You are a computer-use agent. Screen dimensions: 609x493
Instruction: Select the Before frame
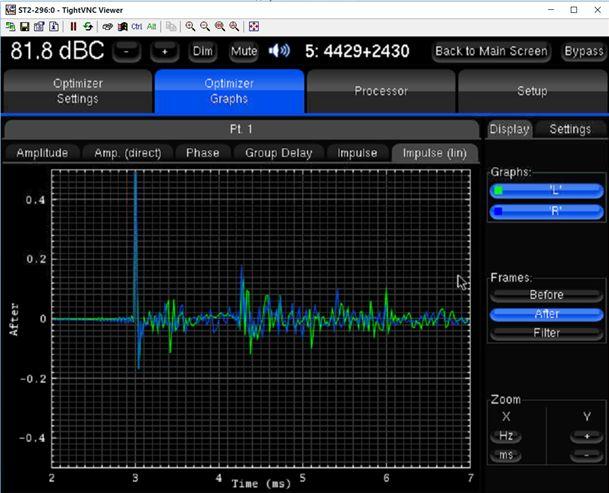coord(546,295)
